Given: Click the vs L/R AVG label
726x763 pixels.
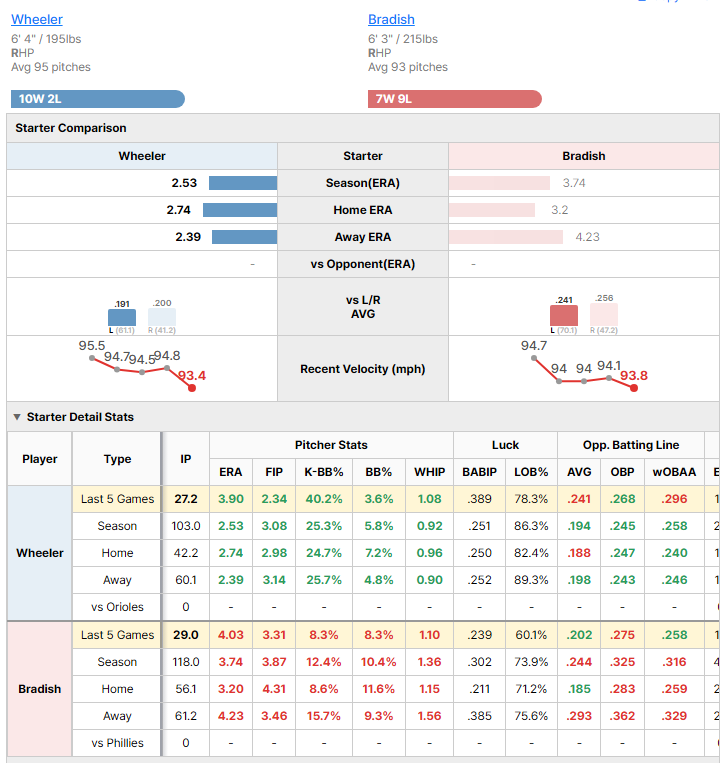Looking at the screenshot, I should (363, 307).
